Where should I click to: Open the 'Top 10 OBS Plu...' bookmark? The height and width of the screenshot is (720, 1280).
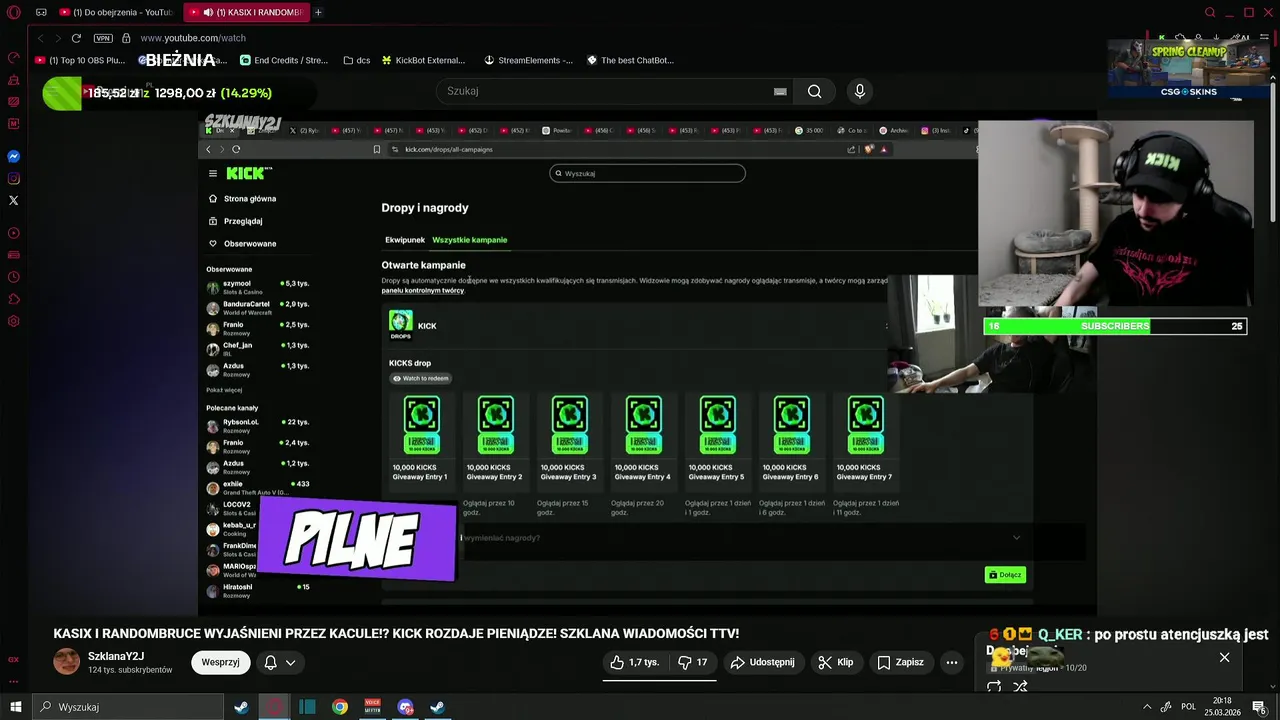coord(80,60)
